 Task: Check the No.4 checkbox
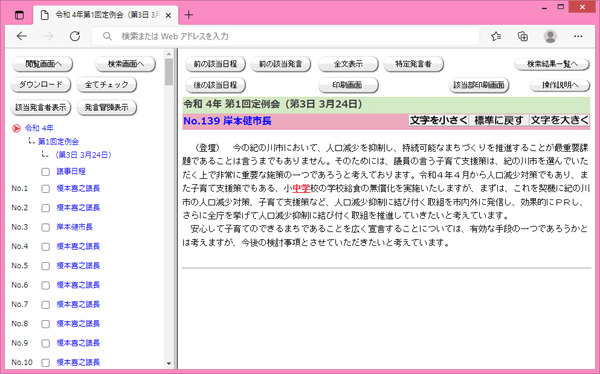tap(46, 247)
